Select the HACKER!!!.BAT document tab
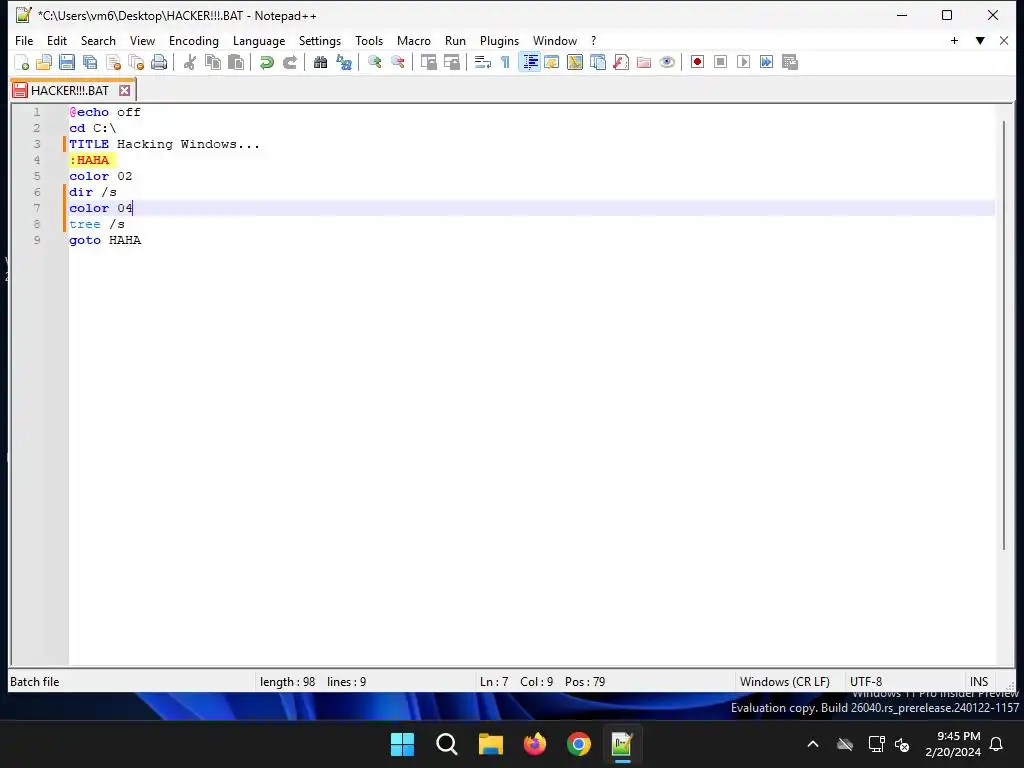The image size is (1024, 768). click(70, 90)
